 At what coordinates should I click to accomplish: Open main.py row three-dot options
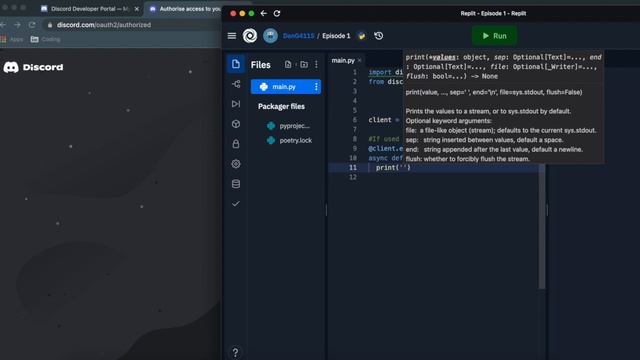[x=316, y=87]
